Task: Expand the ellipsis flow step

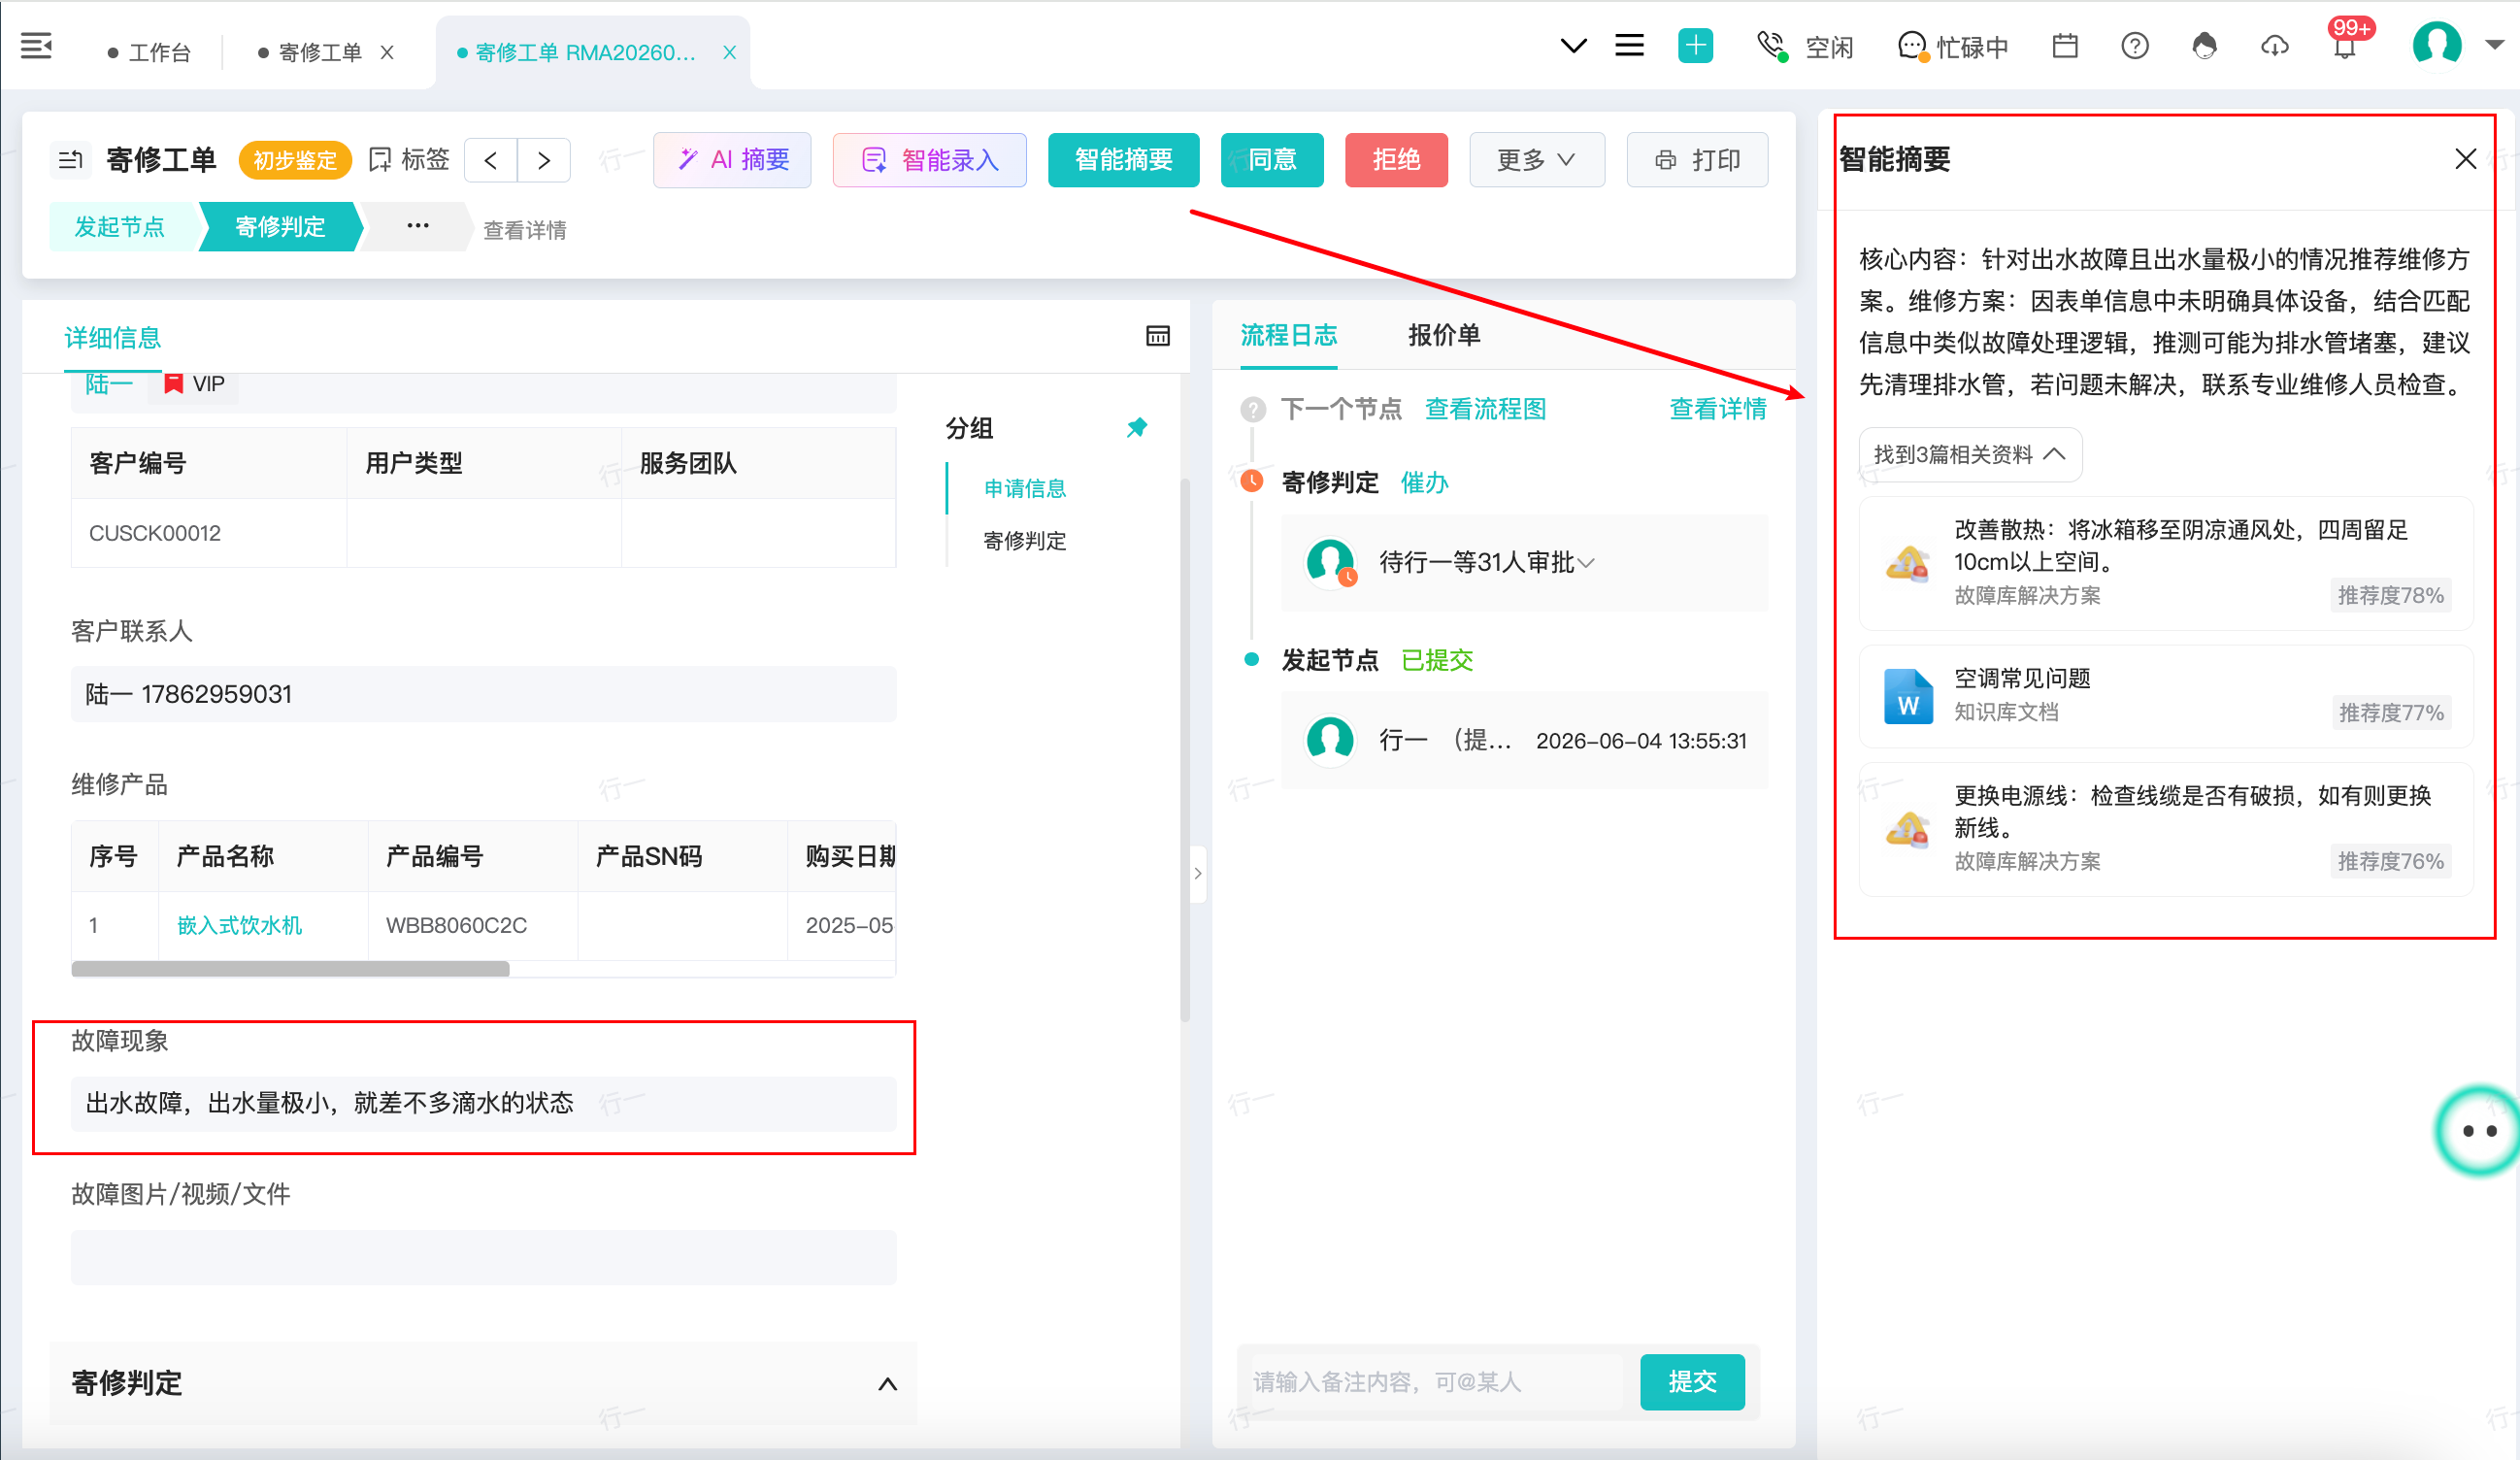Action: (x=417, y=227)
